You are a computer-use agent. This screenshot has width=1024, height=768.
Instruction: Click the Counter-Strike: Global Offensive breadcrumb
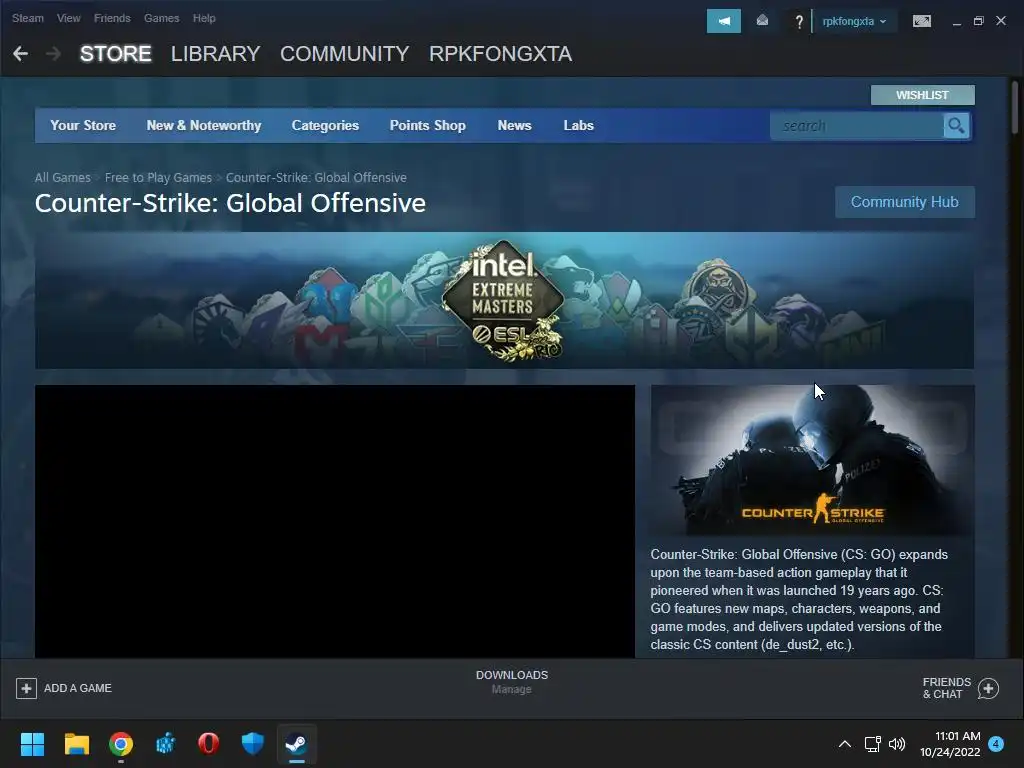(x=316, y=178)
